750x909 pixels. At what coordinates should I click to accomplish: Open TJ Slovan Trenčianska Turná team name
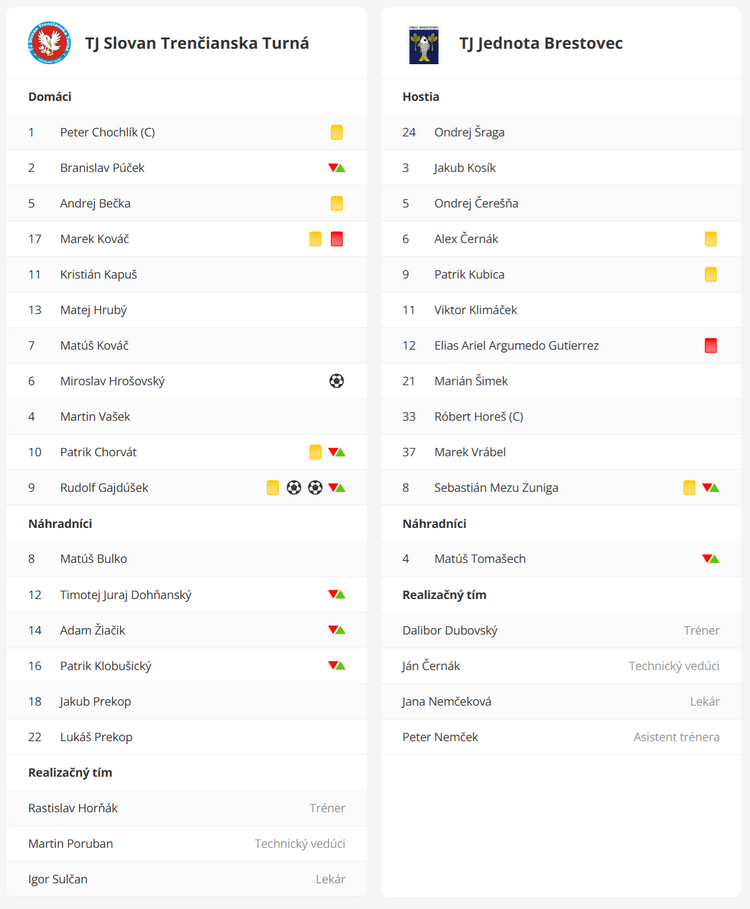click(197, 43)
